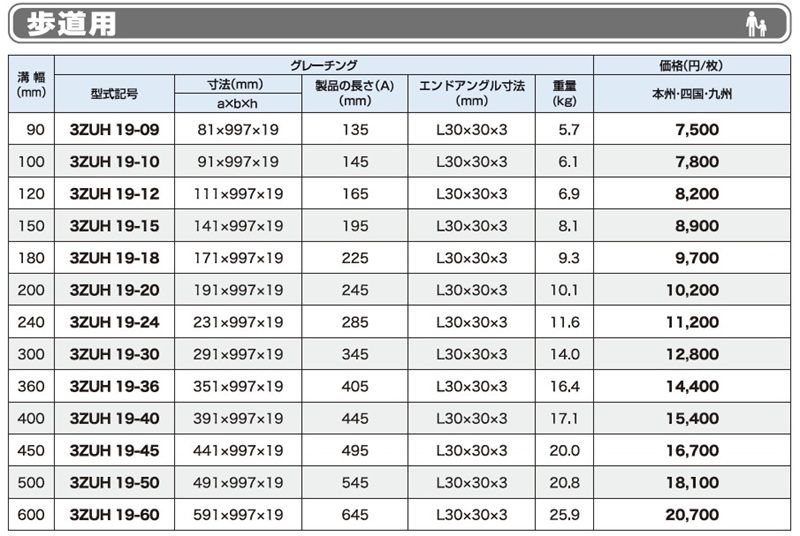Viewport: 800px width, 536px height.
Task: Click the 本州·四国·九州 header
Action: pos(692,94)
